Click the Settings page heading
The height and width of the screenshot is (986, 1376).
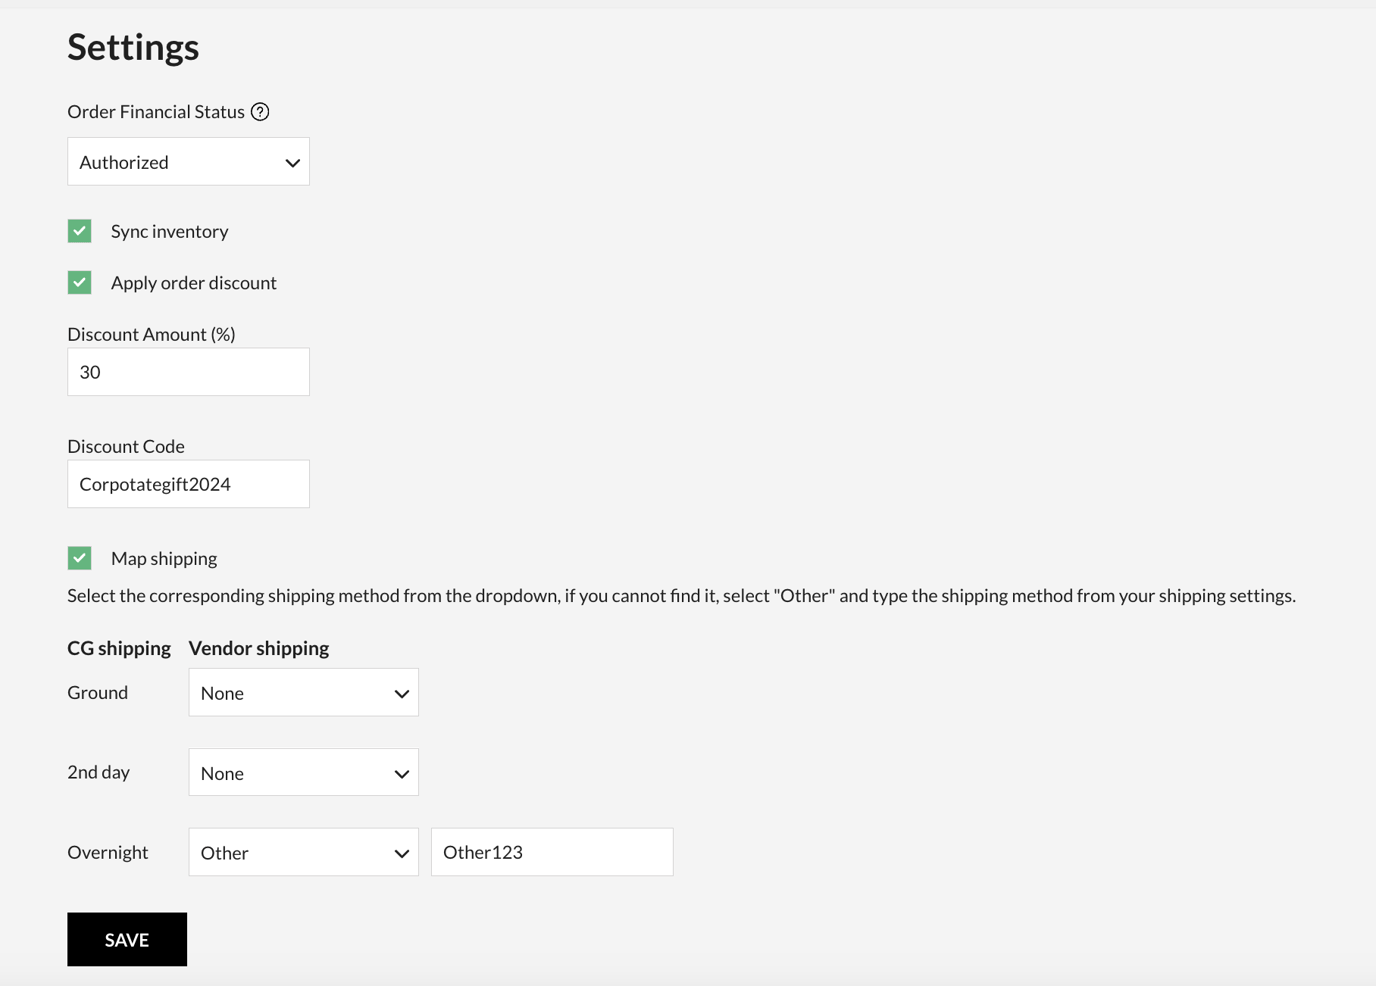pyautogui.click(x=133, y=46)
